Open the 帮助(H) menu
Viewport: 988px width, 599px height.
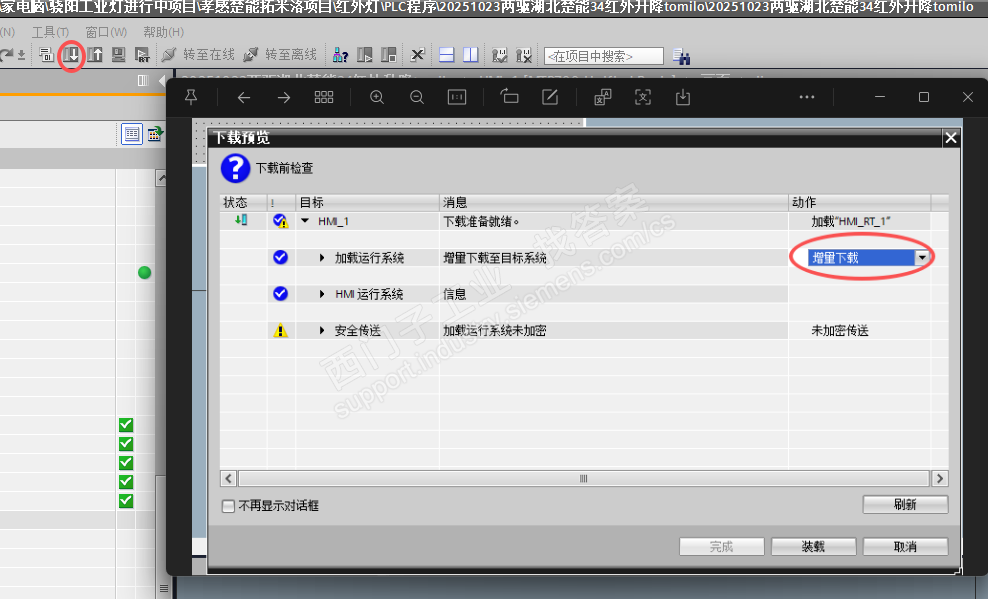(x=163, y=31)
